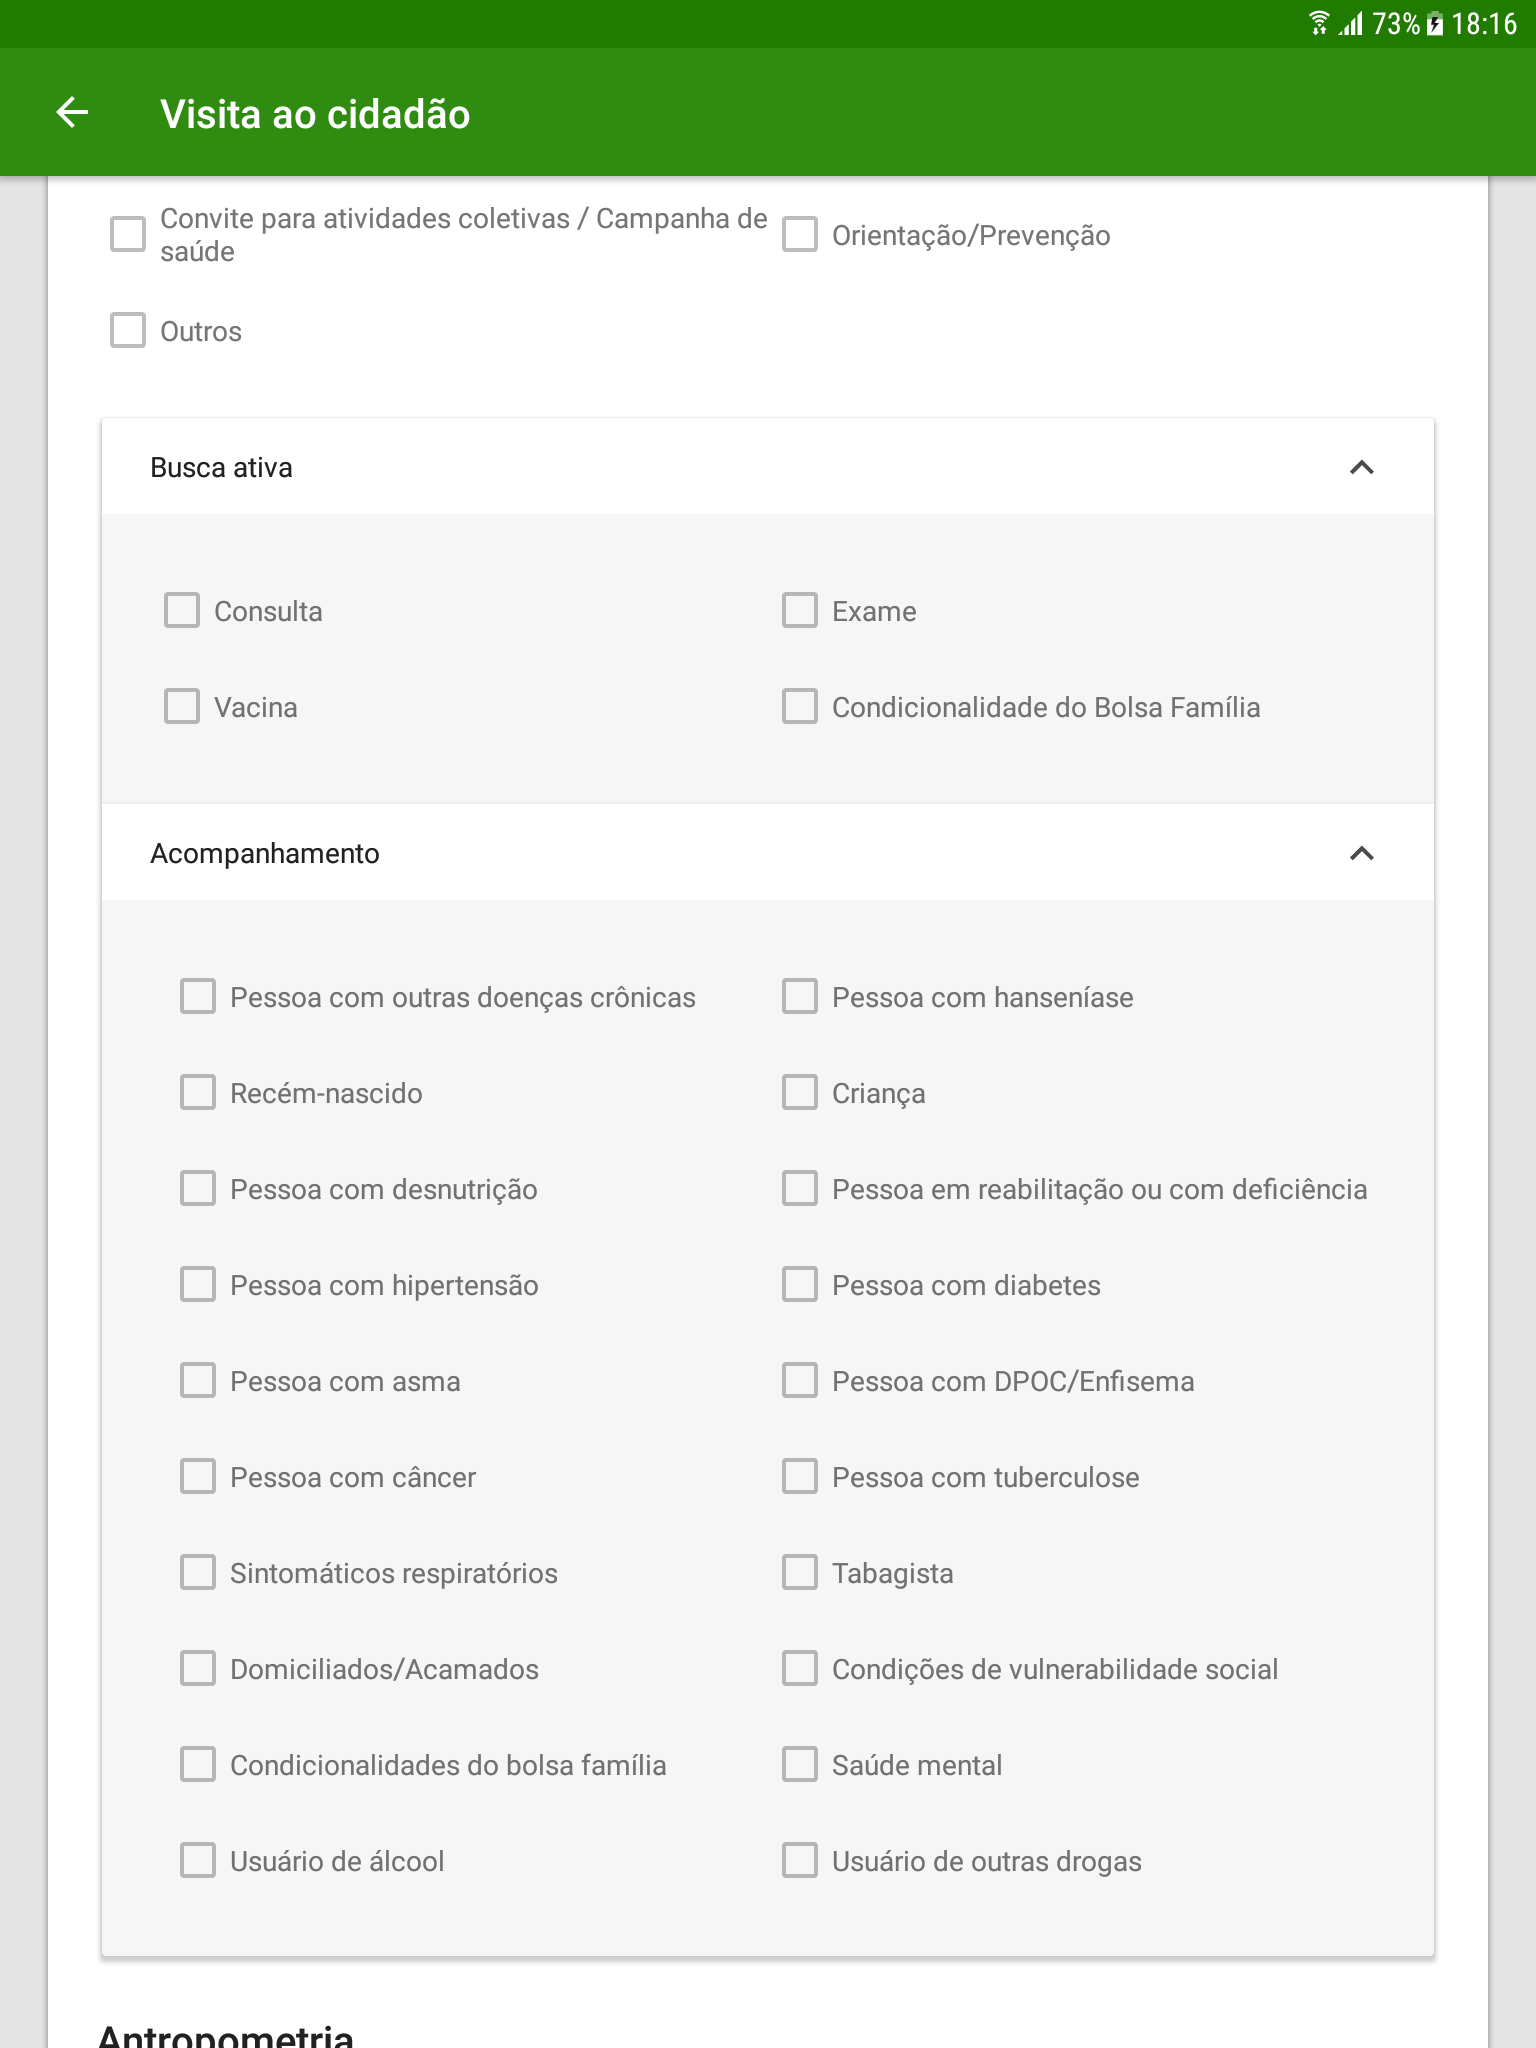Check Pessoa com hipertensão
This screenshot has width=1536, height=2048.
[x=198, y=1284]
